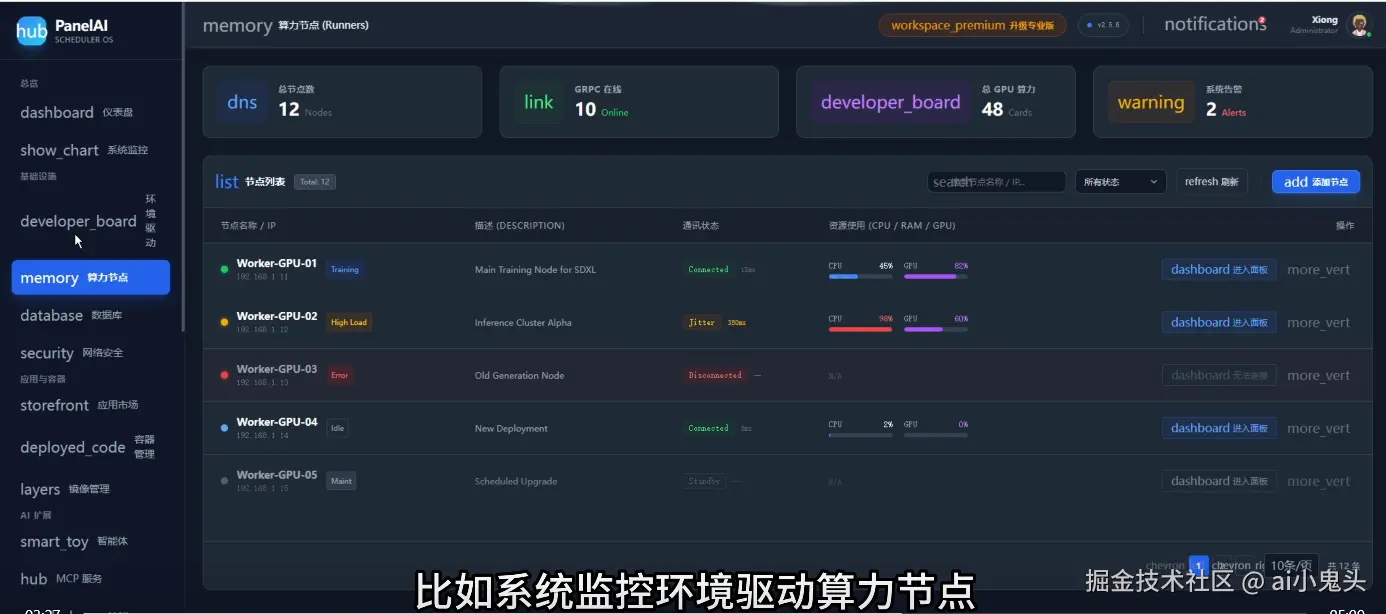Click Worker-GPU-01 GPU 82% usage bar
The height and width of the screenshot is (614, 1386).
tap(936, 276)
